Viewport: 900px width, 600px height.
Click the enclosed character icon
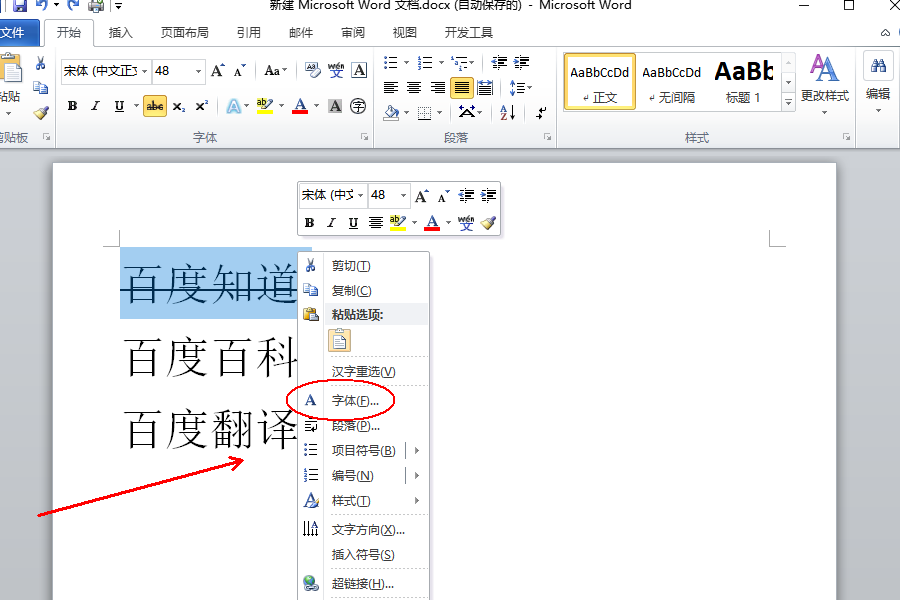coord(358,106)
